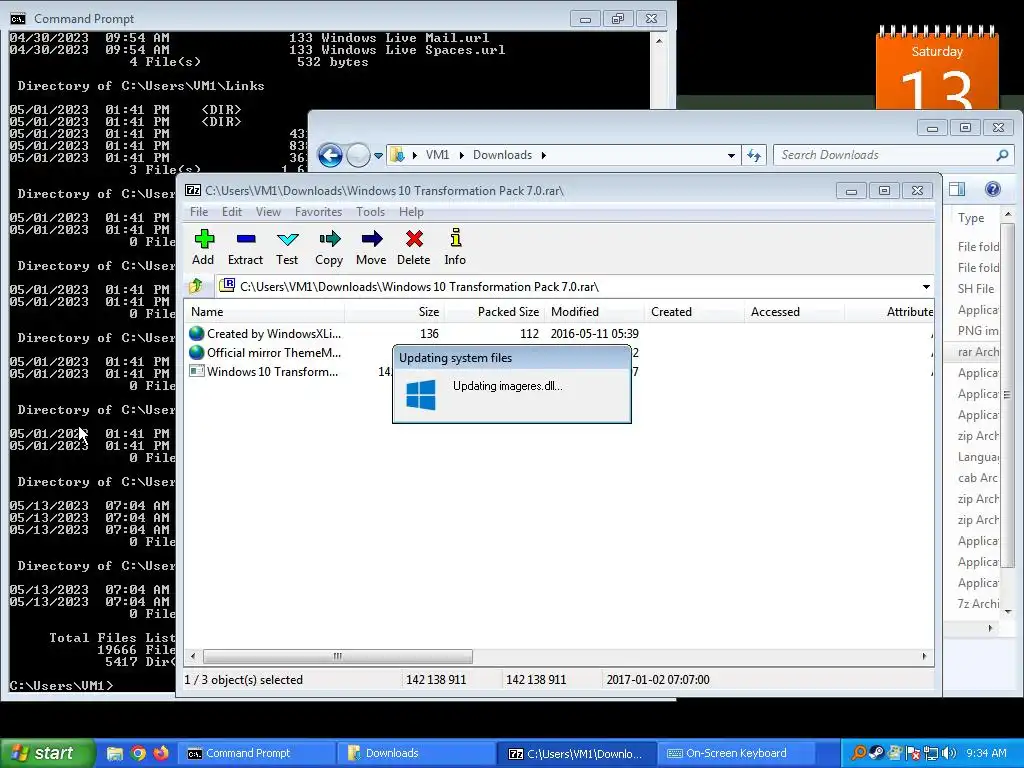Switch to the 7-Zip taskbar button
Image resolution: width=1024 pixels, height=768 pixels.
pyautogui.click(x=576, y=753)
